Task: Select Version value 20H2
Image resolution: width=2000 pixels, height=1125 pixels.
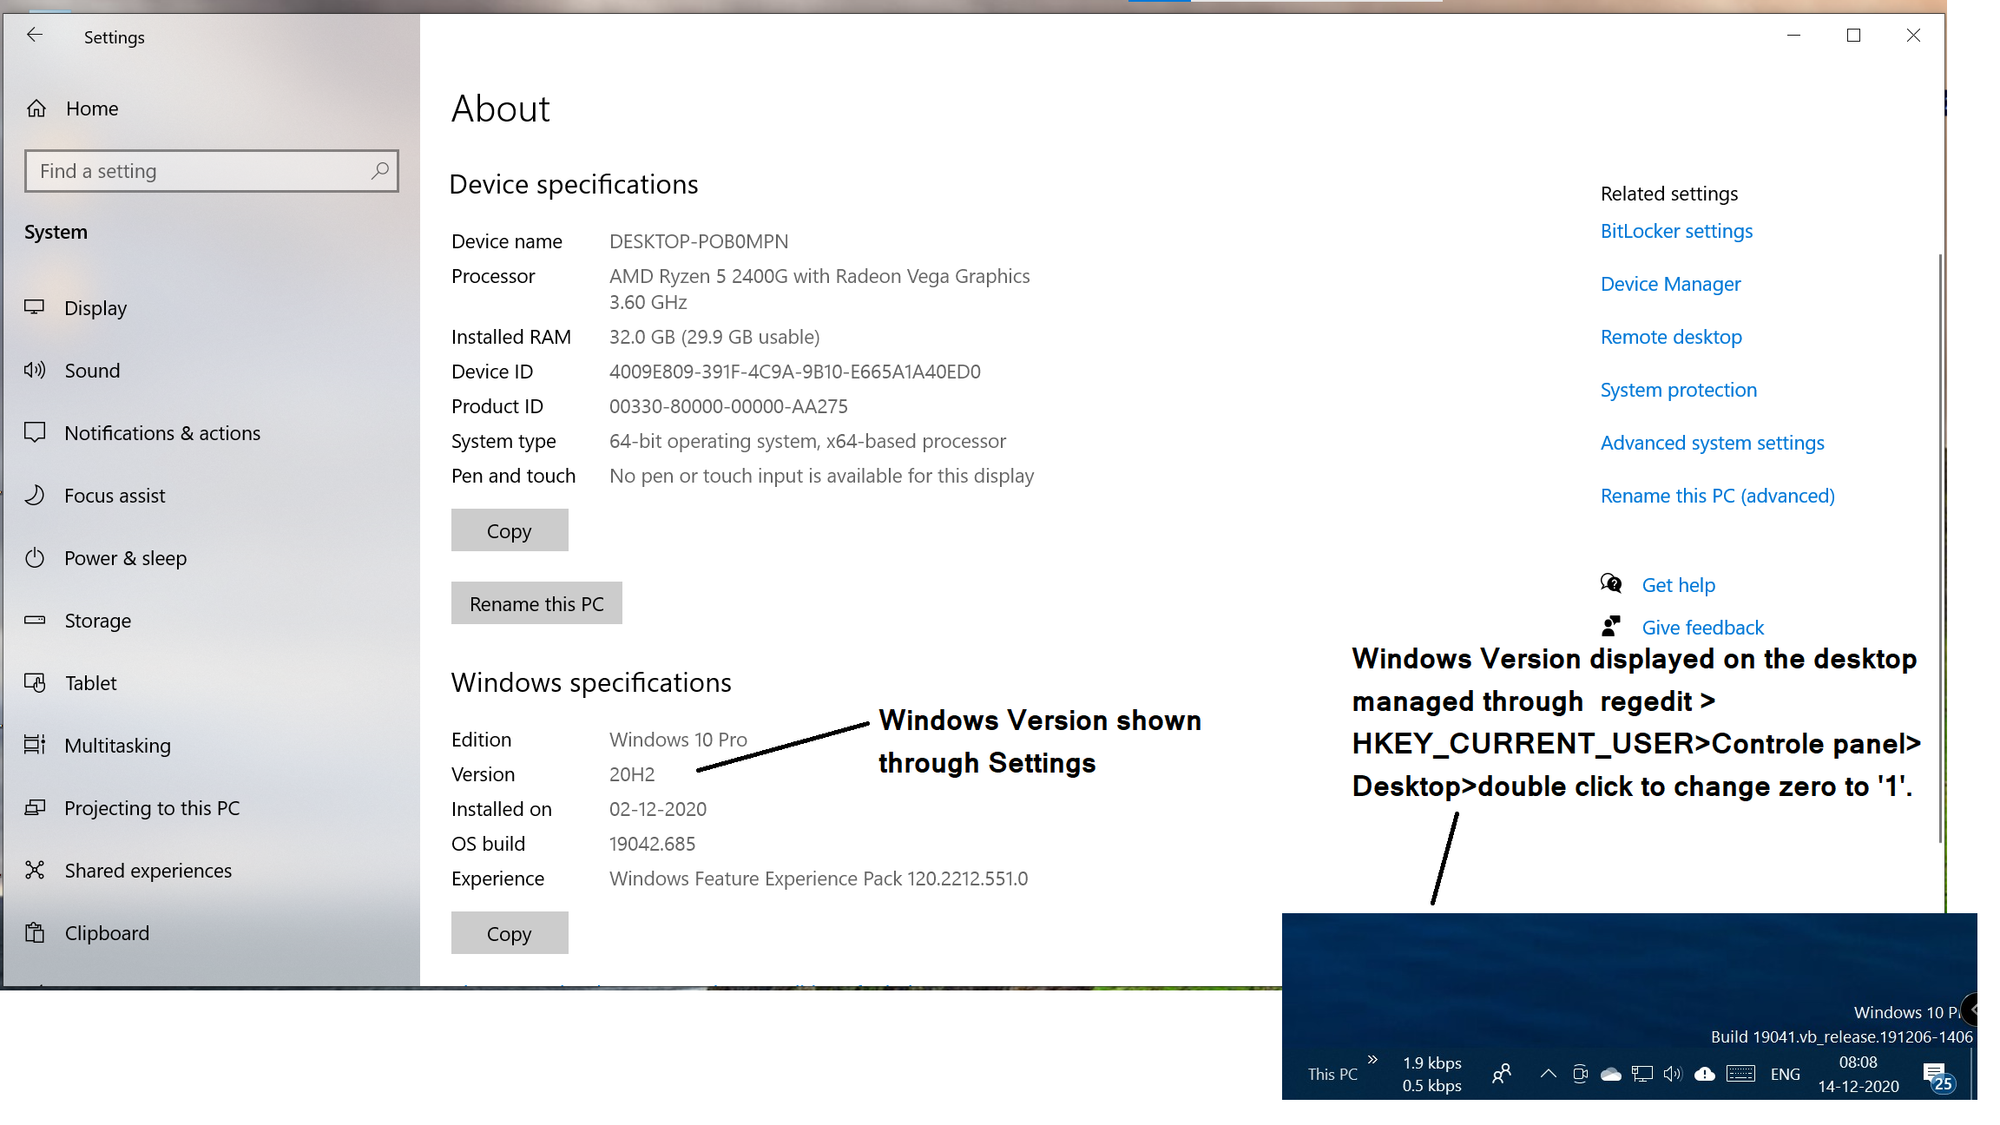Action: [632, 775]
